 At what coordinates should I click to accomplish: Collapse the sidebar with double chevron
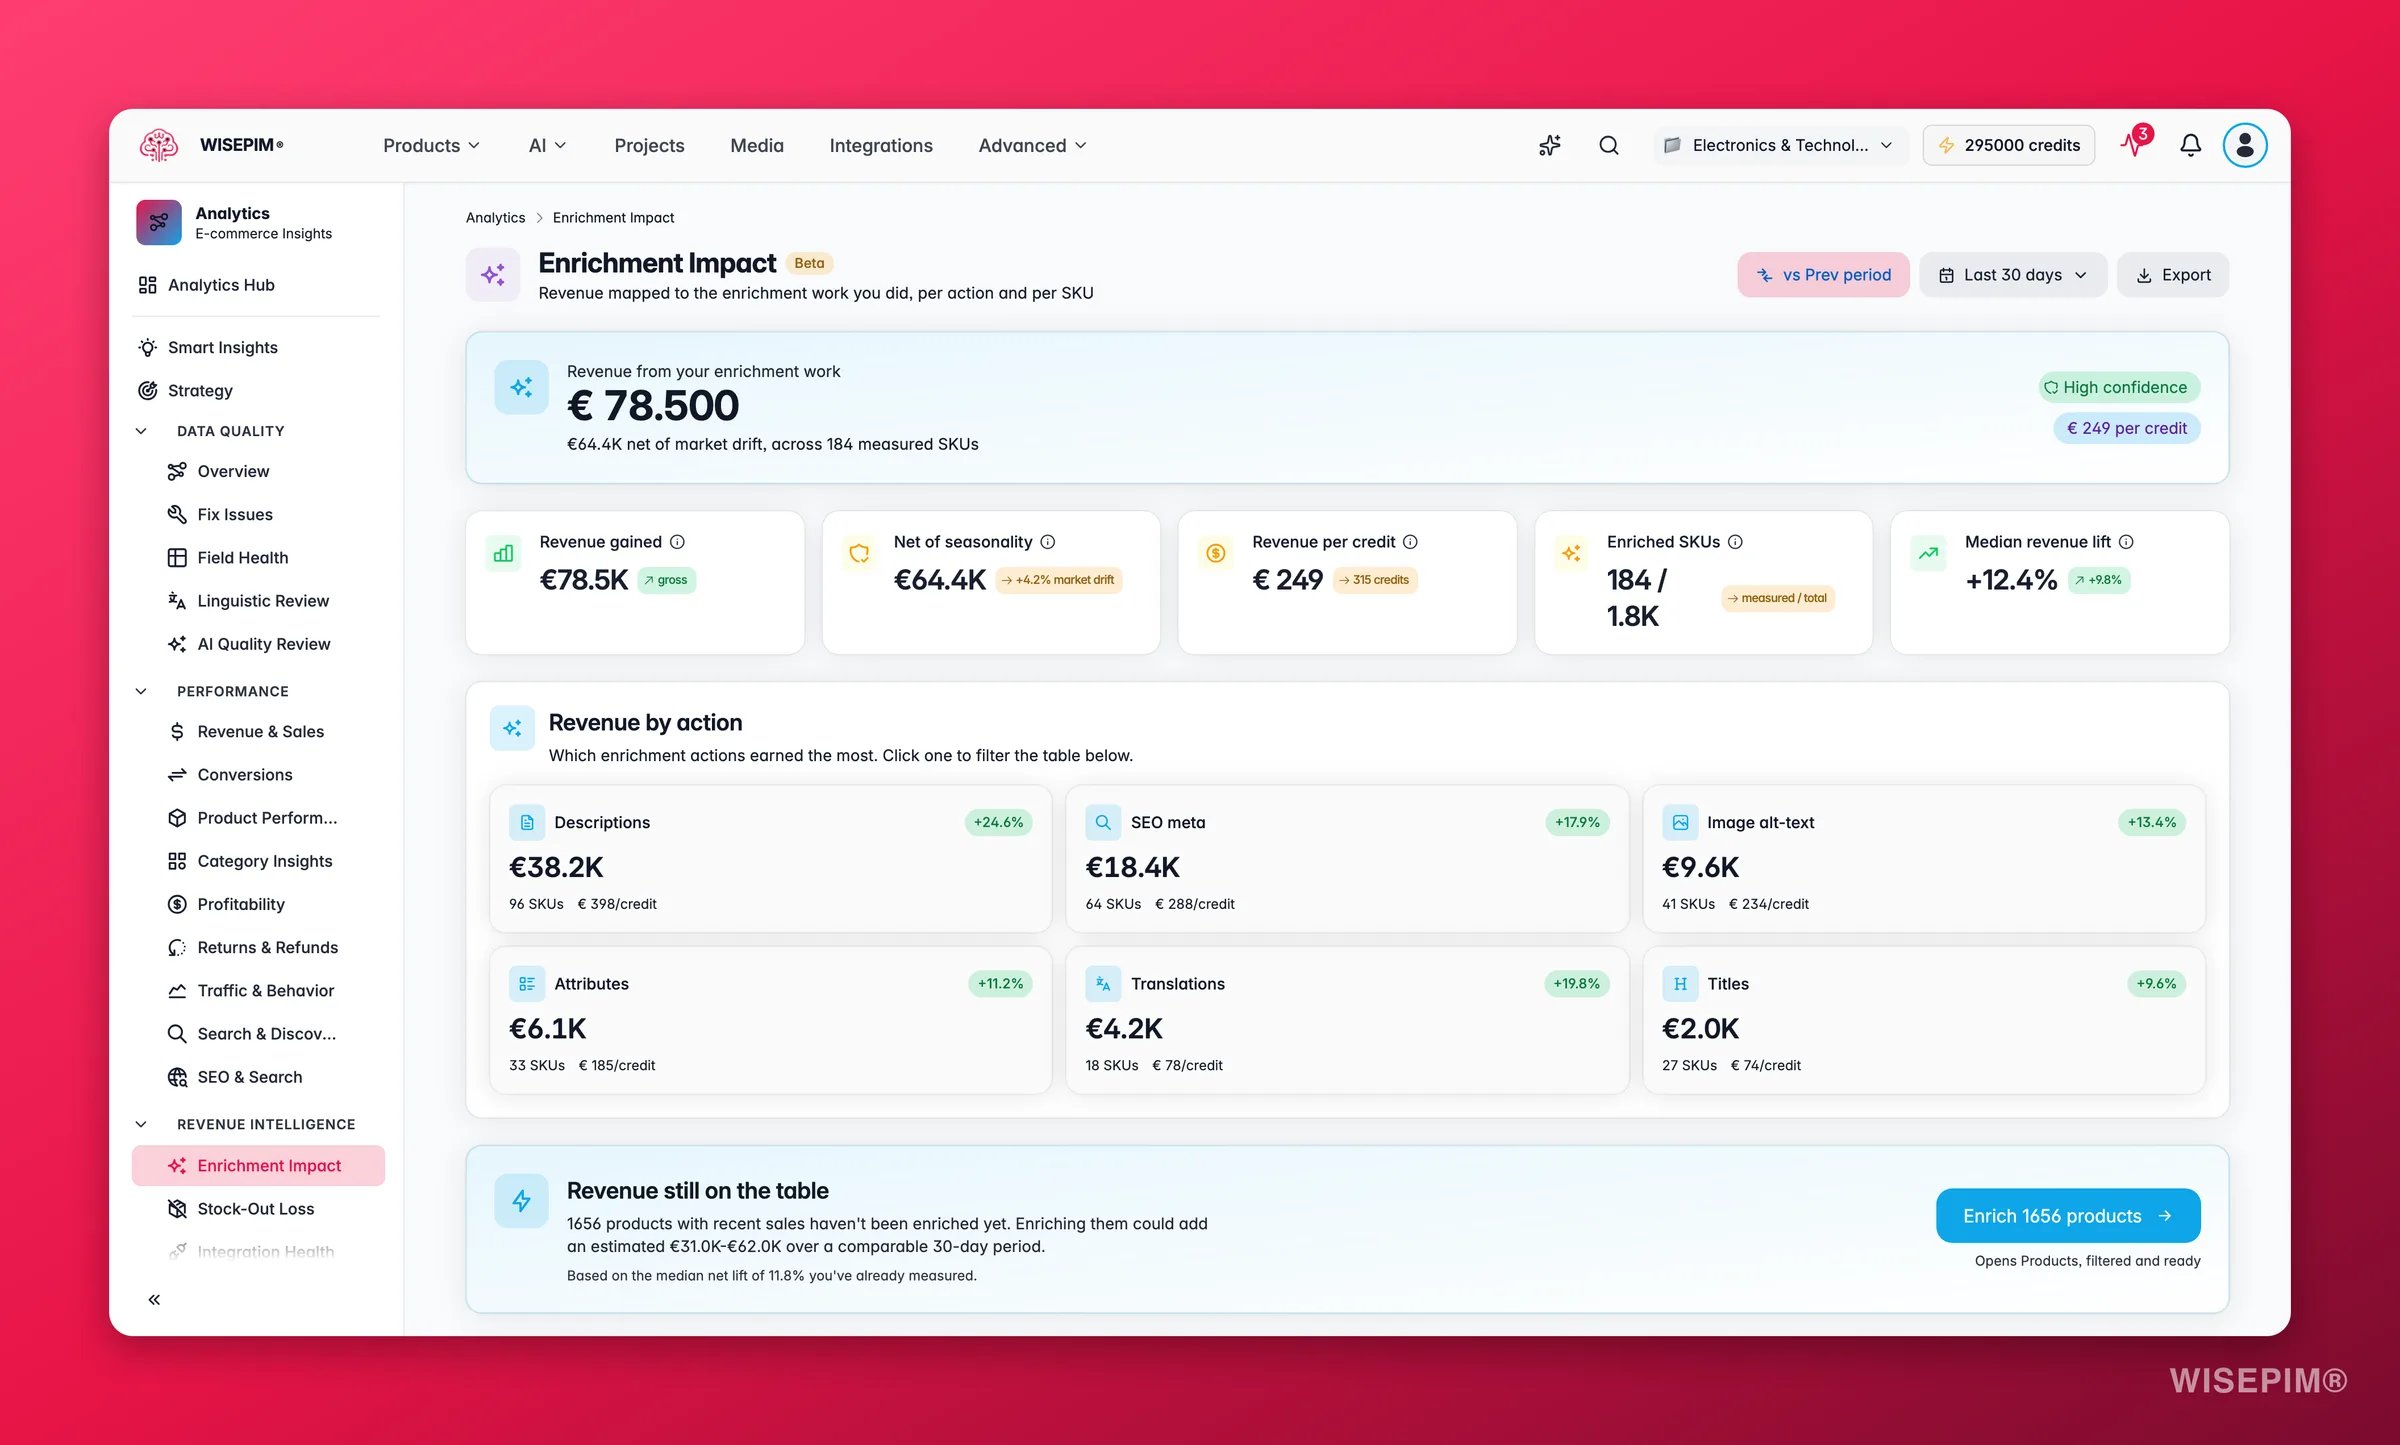point(154,1299)
